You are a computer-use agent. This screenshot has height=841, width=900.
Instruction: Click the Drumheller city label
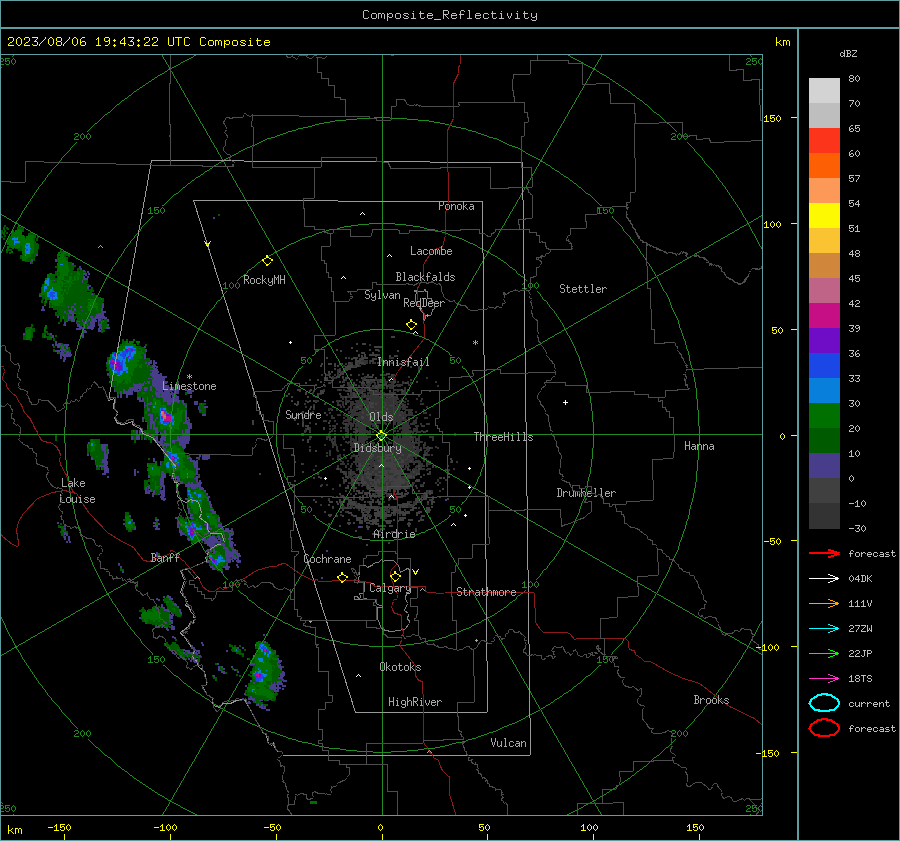(x=586, y=493)
